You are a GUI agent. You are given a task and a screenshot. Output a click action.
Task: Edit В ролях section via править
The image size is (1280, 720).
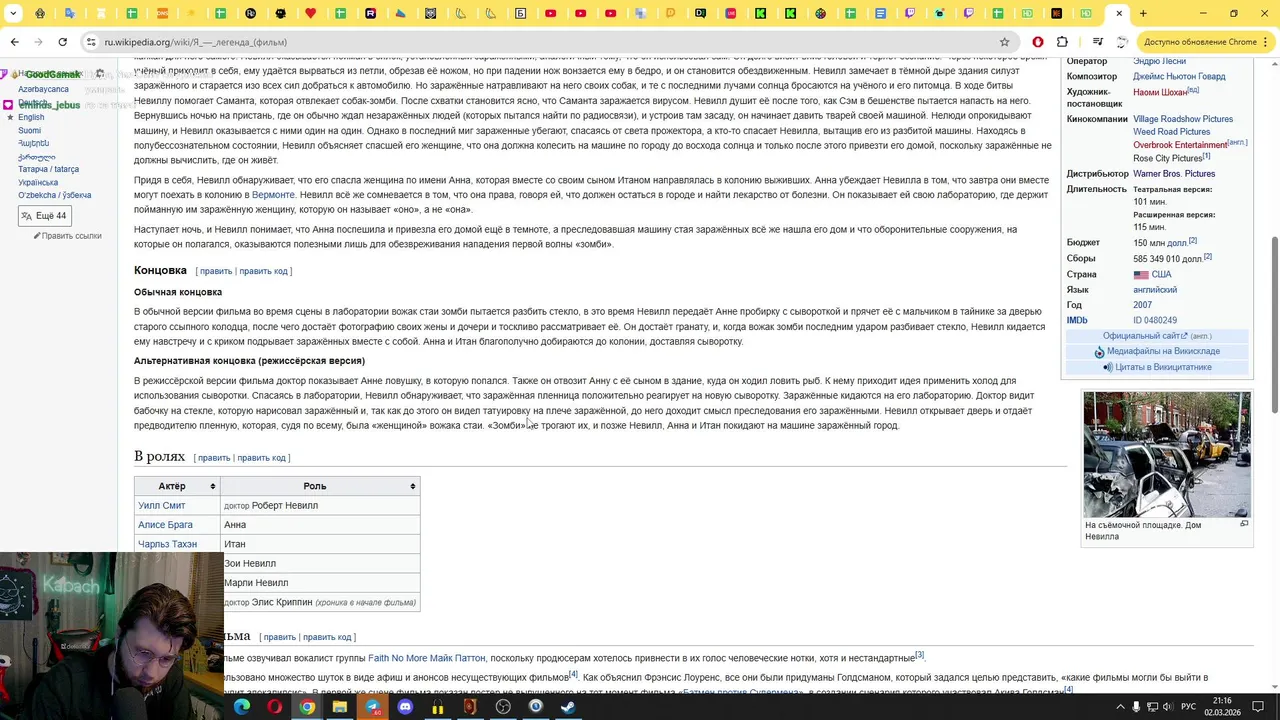(214, 458)
